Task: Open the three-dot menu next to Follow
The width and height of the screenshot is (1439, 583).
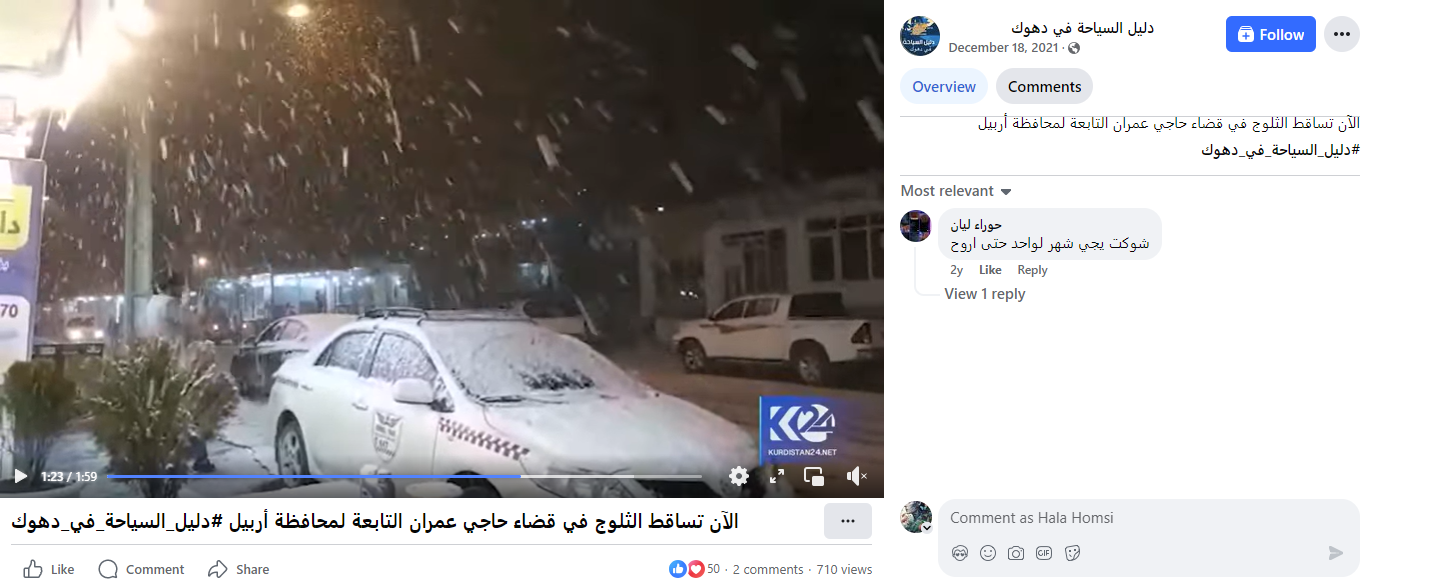Action: (x=1342, y=34)
